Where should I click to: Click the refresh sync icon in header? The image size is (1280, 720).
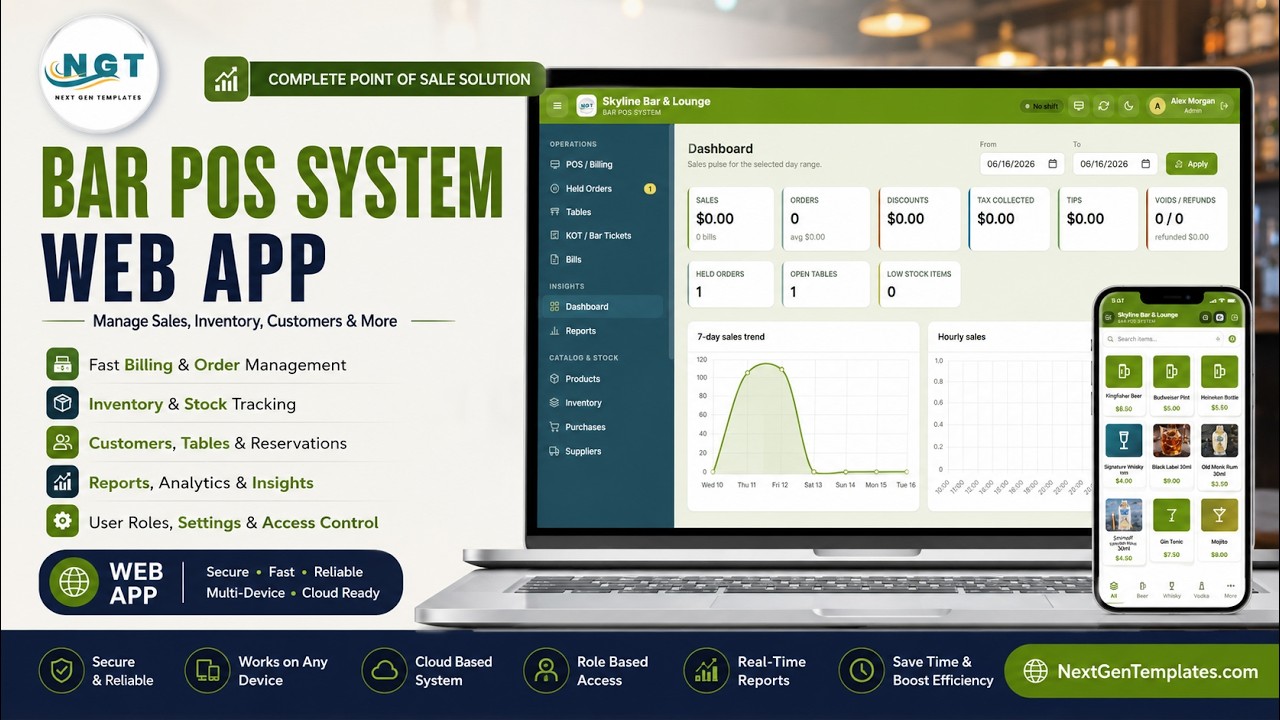[1103, 106]
